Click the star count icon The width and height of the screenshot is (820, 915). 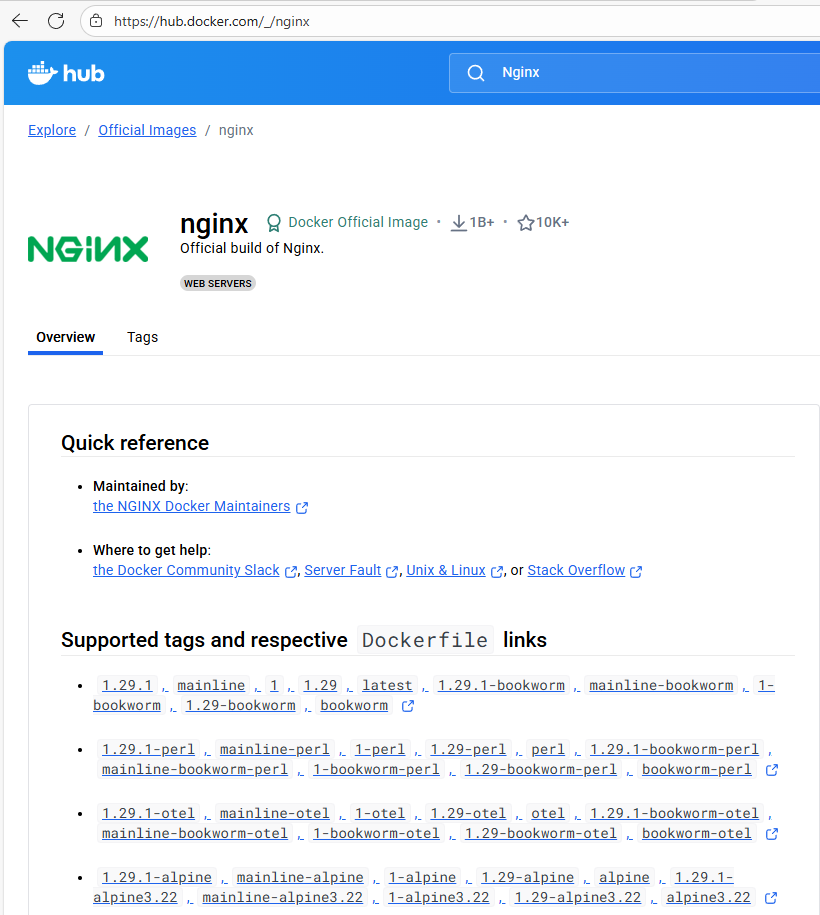coord(525,223)
